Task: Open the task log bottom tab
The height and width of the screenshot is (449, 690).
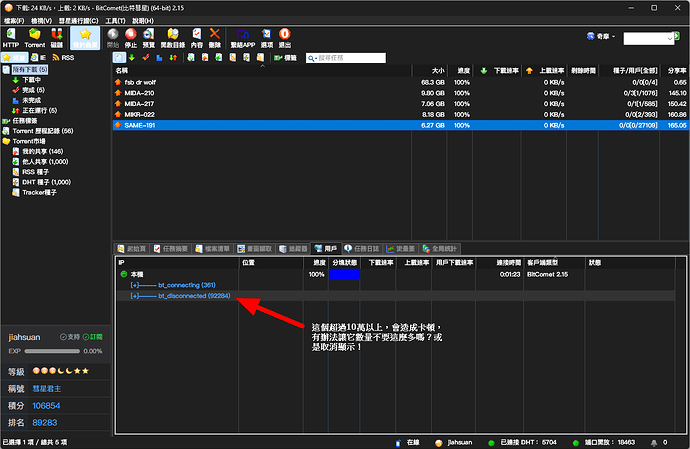Action: [362, 249]
